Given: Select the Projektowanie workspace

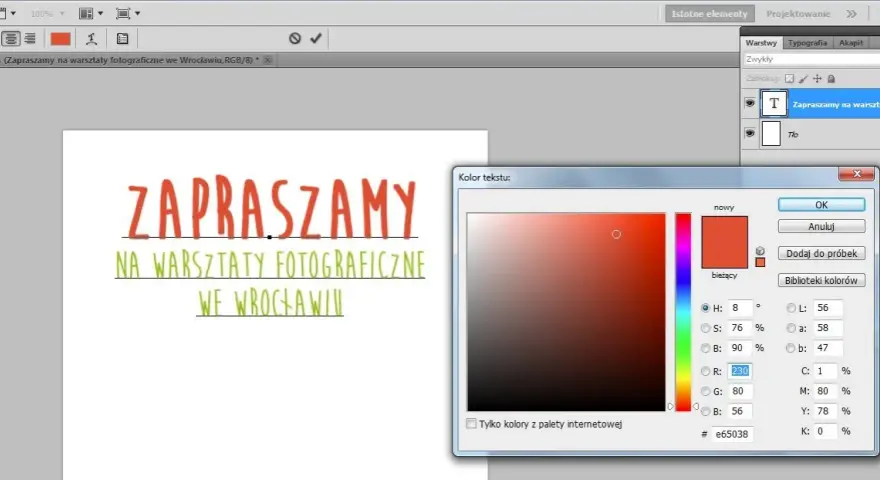Looking at the screenshot, I should (x=798, y=13).
